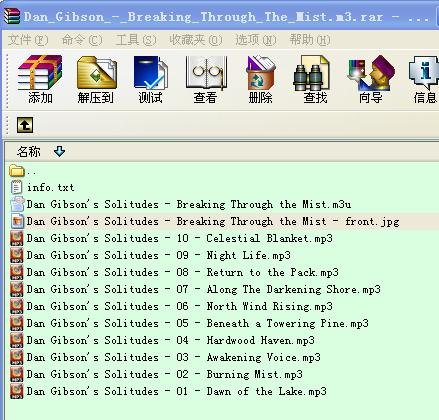Click the front.jpg image file icon

[x=17, y=221]
